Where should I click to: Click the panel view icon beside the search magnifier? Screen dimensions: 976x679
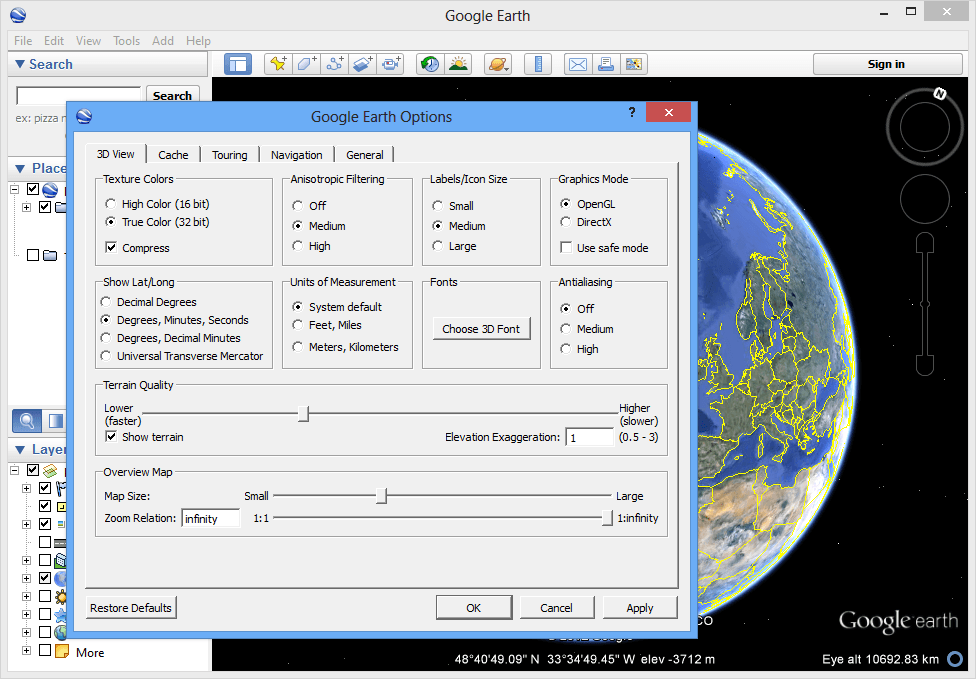[x=55, y=421]
